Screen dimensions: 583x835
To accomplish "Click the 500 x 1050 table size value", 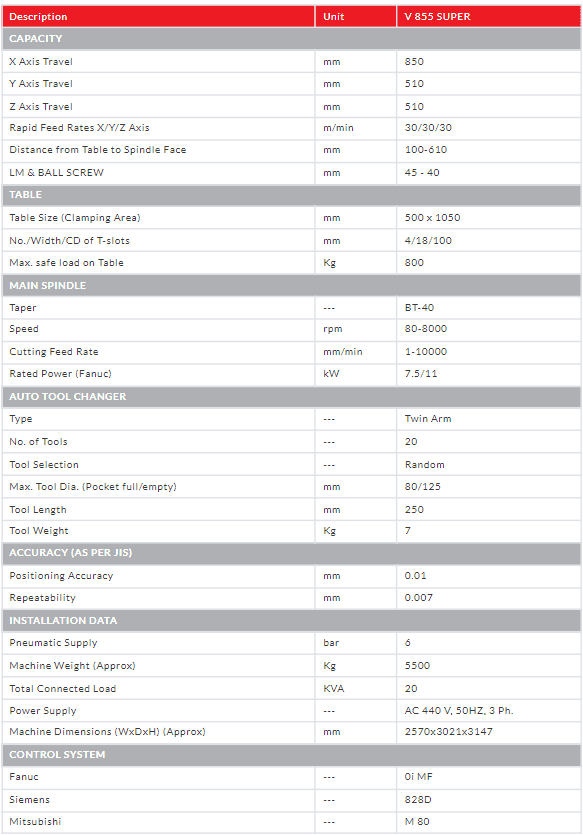I will coord(432,218).
